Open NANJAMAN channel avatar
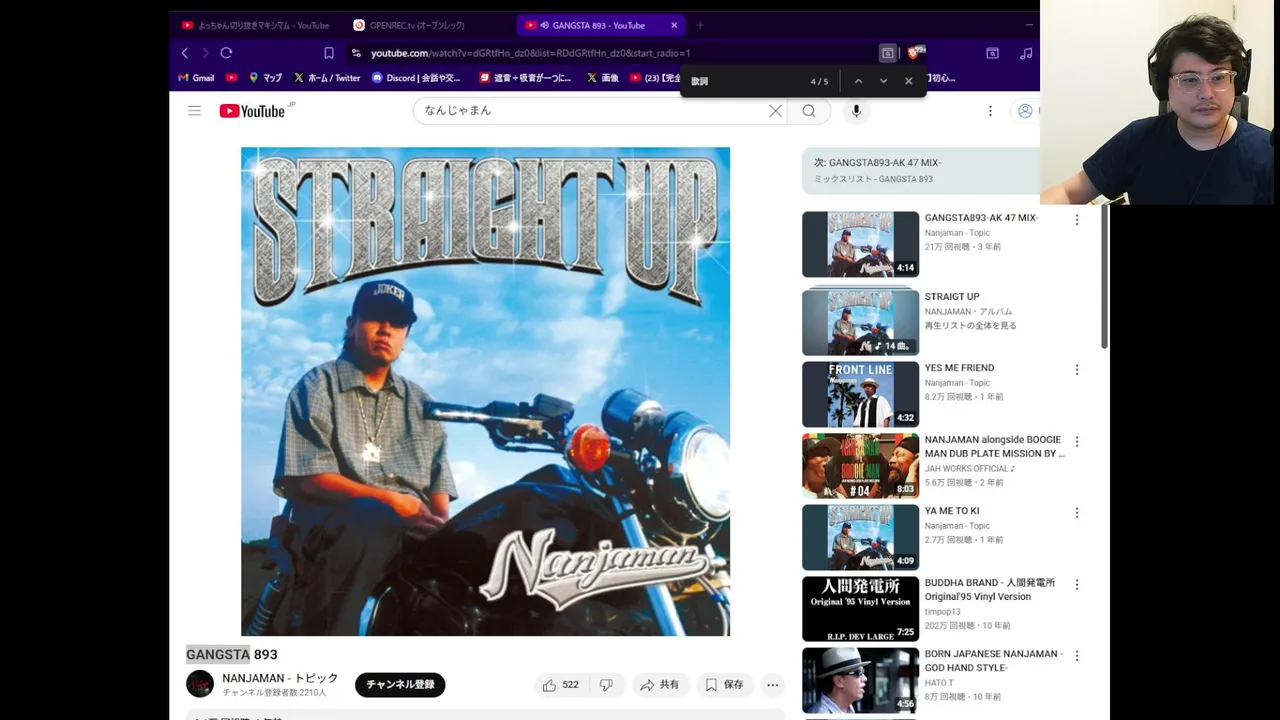 (x=200, y=684)
